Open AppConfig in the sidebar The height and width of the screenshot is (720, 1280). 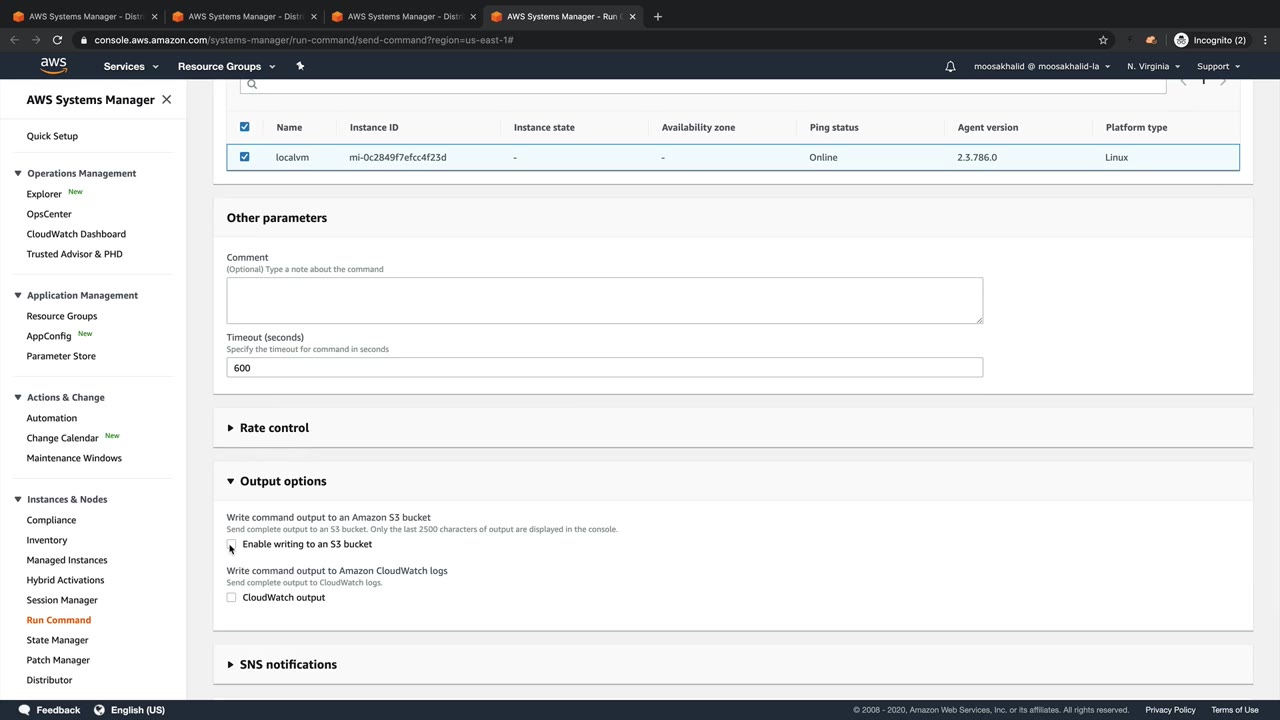click(49, 336)
